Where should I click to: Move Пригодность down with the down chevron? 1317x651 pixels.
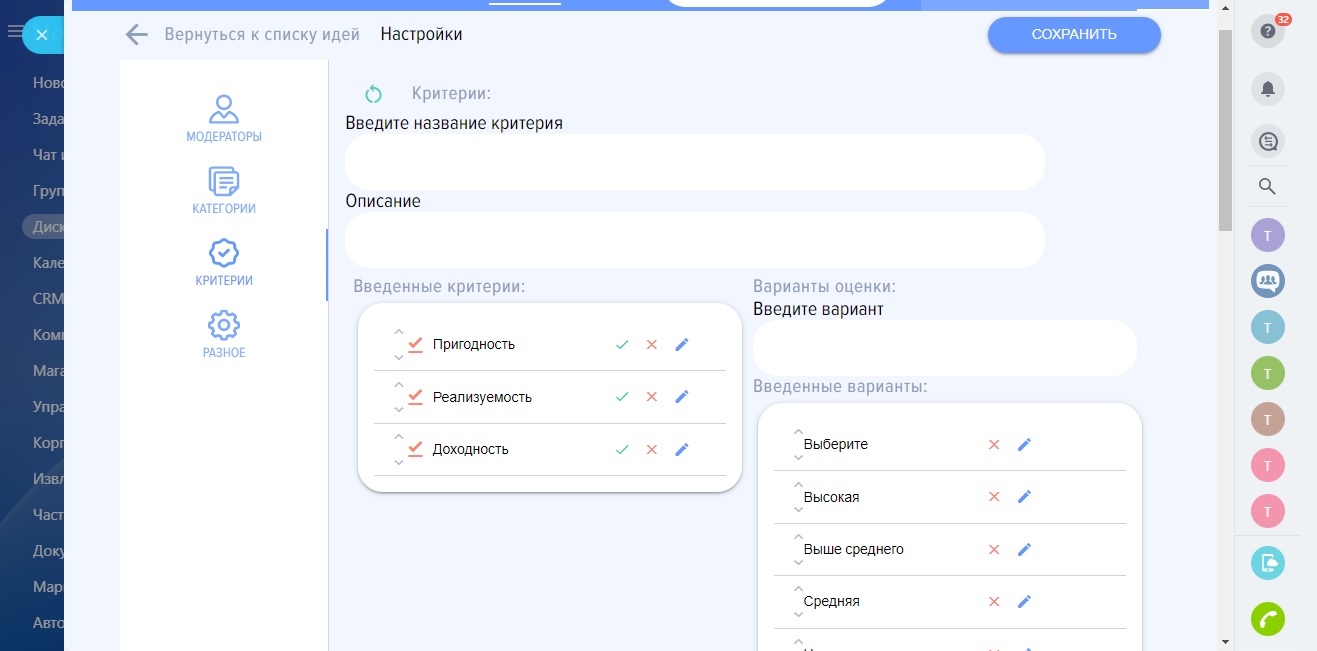tap(399, 357)
